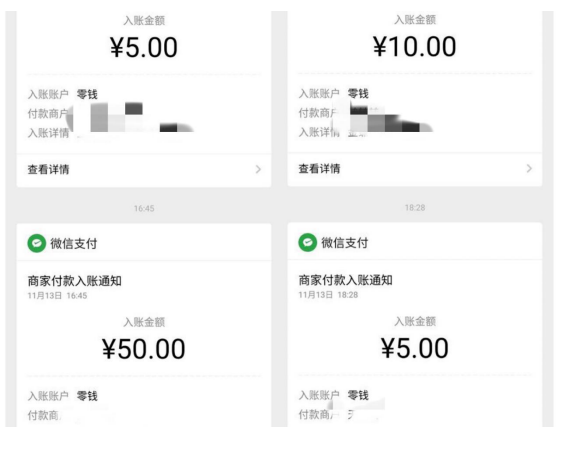This screenshot has width=561, height=466.
Task: Click 零钱 account value in the ¥10.00 card
Action: point(358,94)
